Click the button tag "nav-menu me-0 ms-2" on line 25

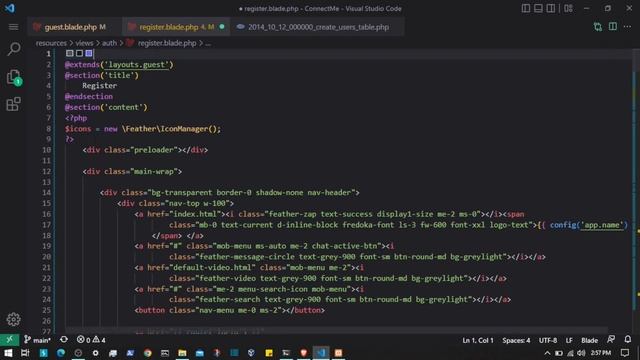coord(230,310)
